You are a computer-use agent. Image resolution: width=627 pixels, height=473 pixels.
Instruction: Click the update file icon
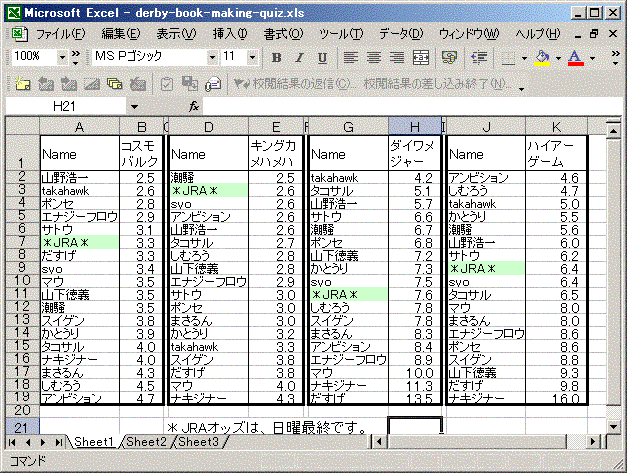coord(190,84)
